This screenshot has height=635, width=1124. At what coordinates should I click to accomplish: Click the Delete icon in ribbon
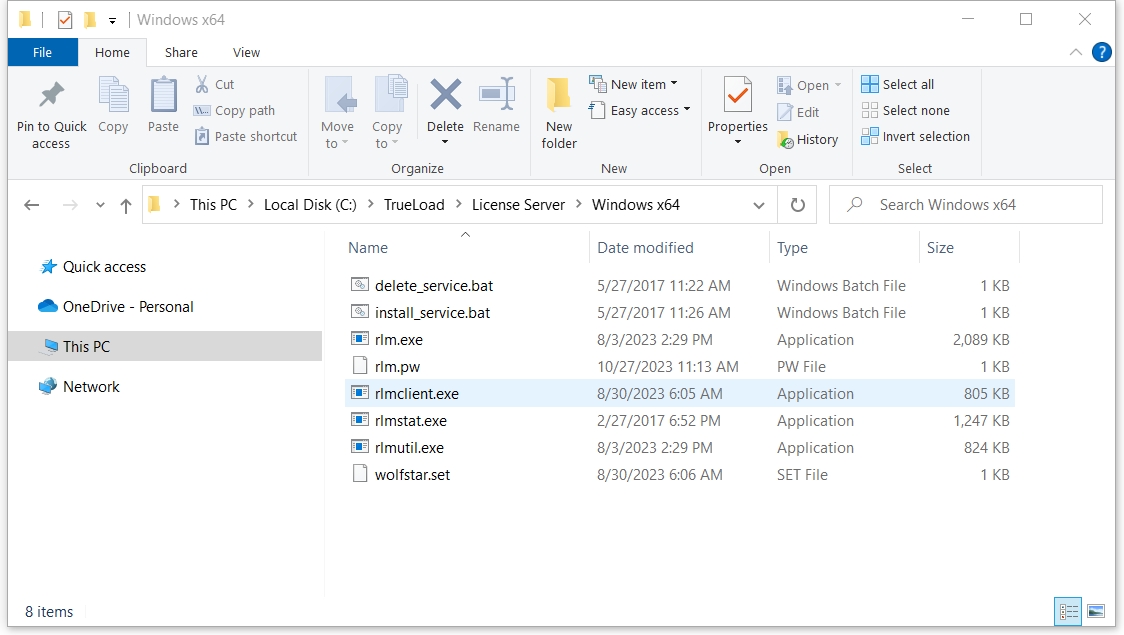[445, 97]
